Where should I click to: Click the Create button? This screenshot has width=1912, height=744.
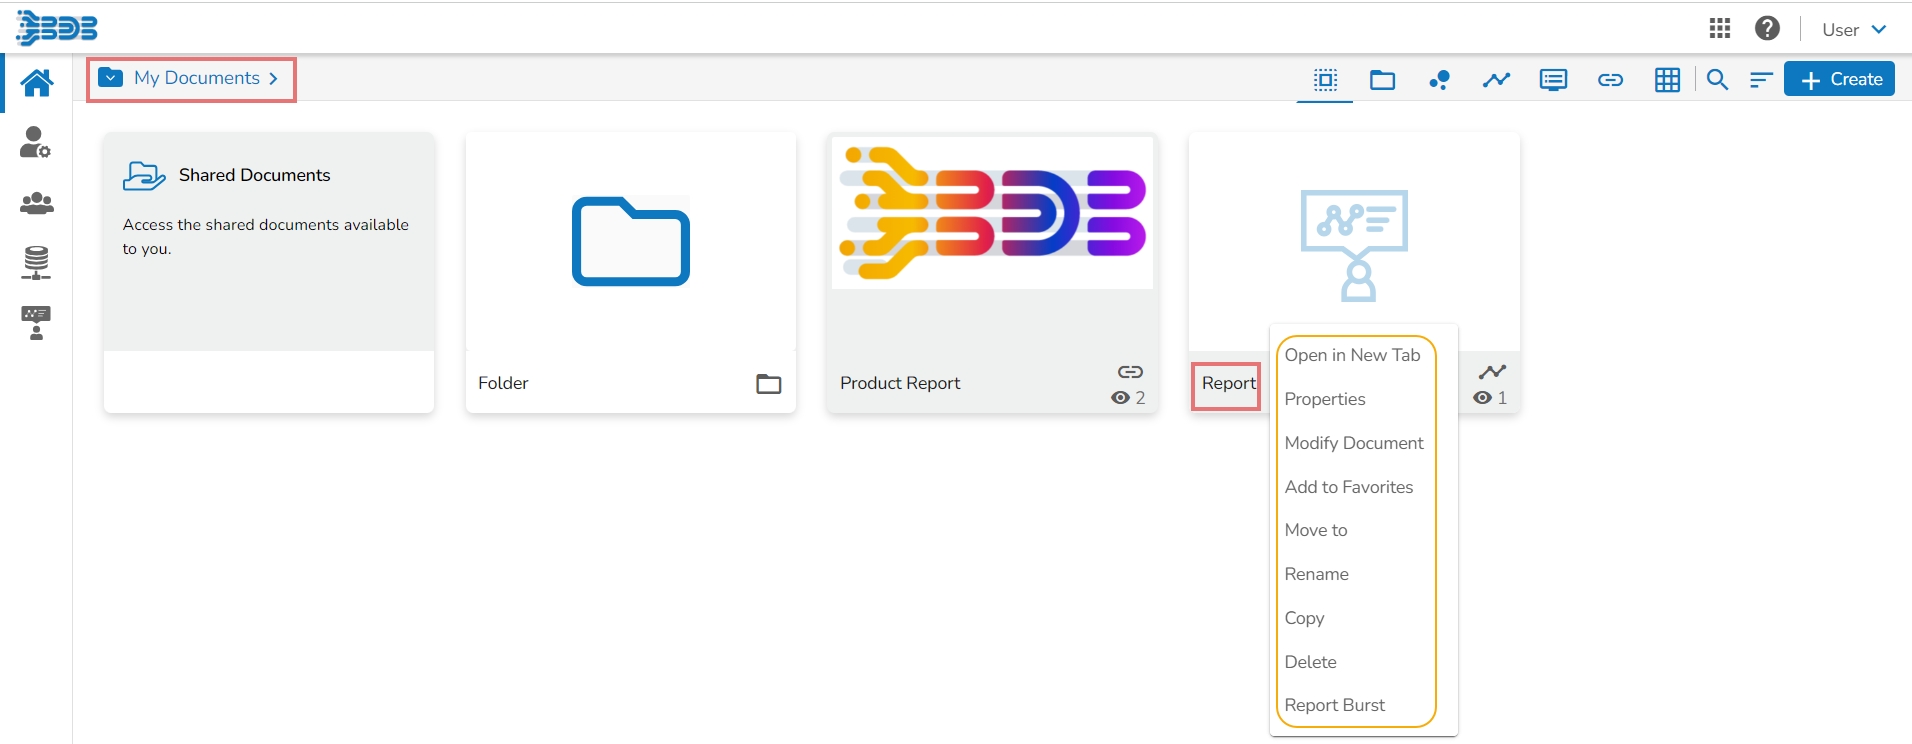[1840, 79]
